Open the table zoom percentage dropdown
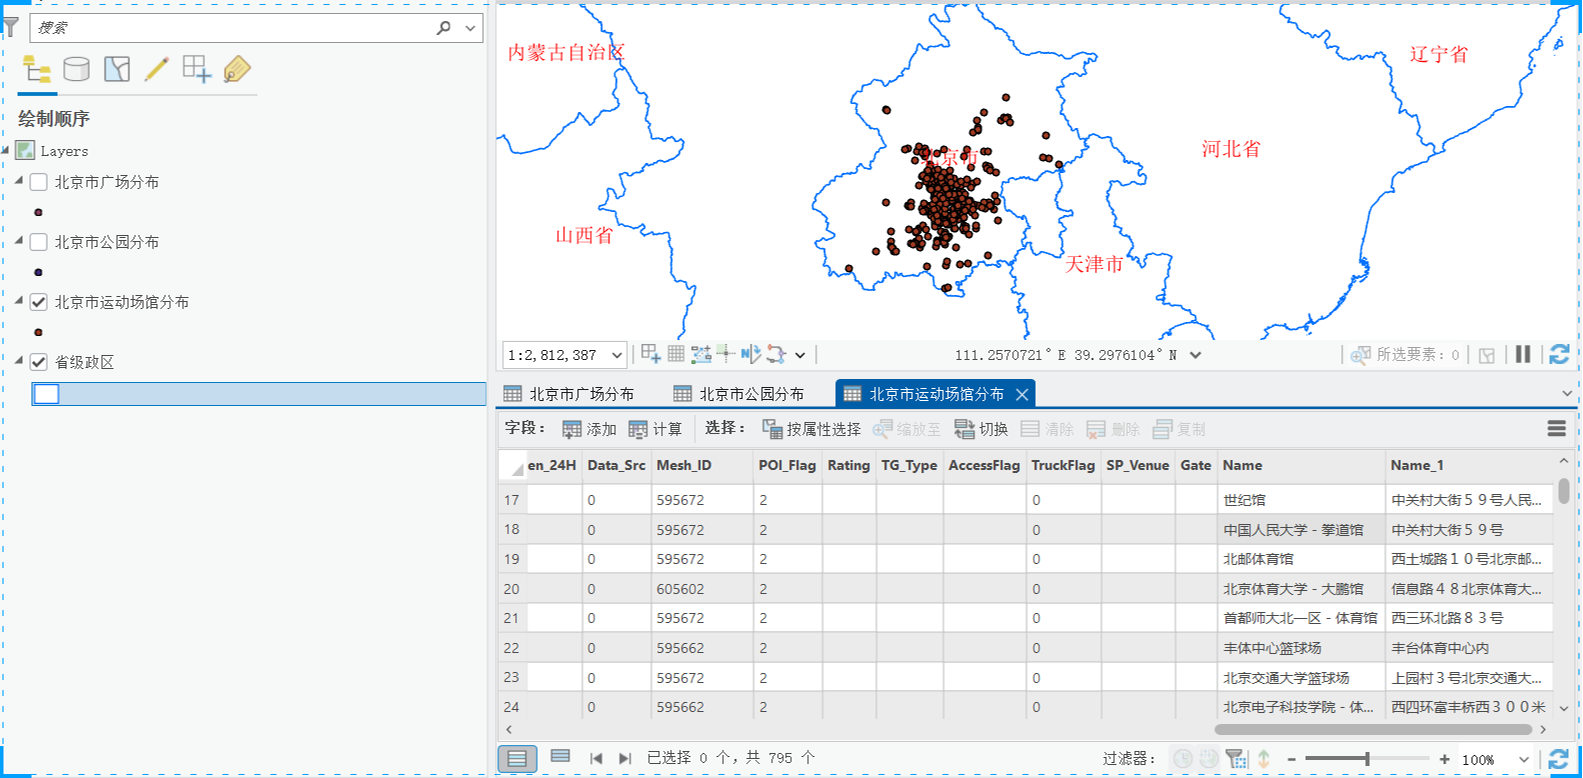Screen dimensions: 1583x778 coord(1524,760)
